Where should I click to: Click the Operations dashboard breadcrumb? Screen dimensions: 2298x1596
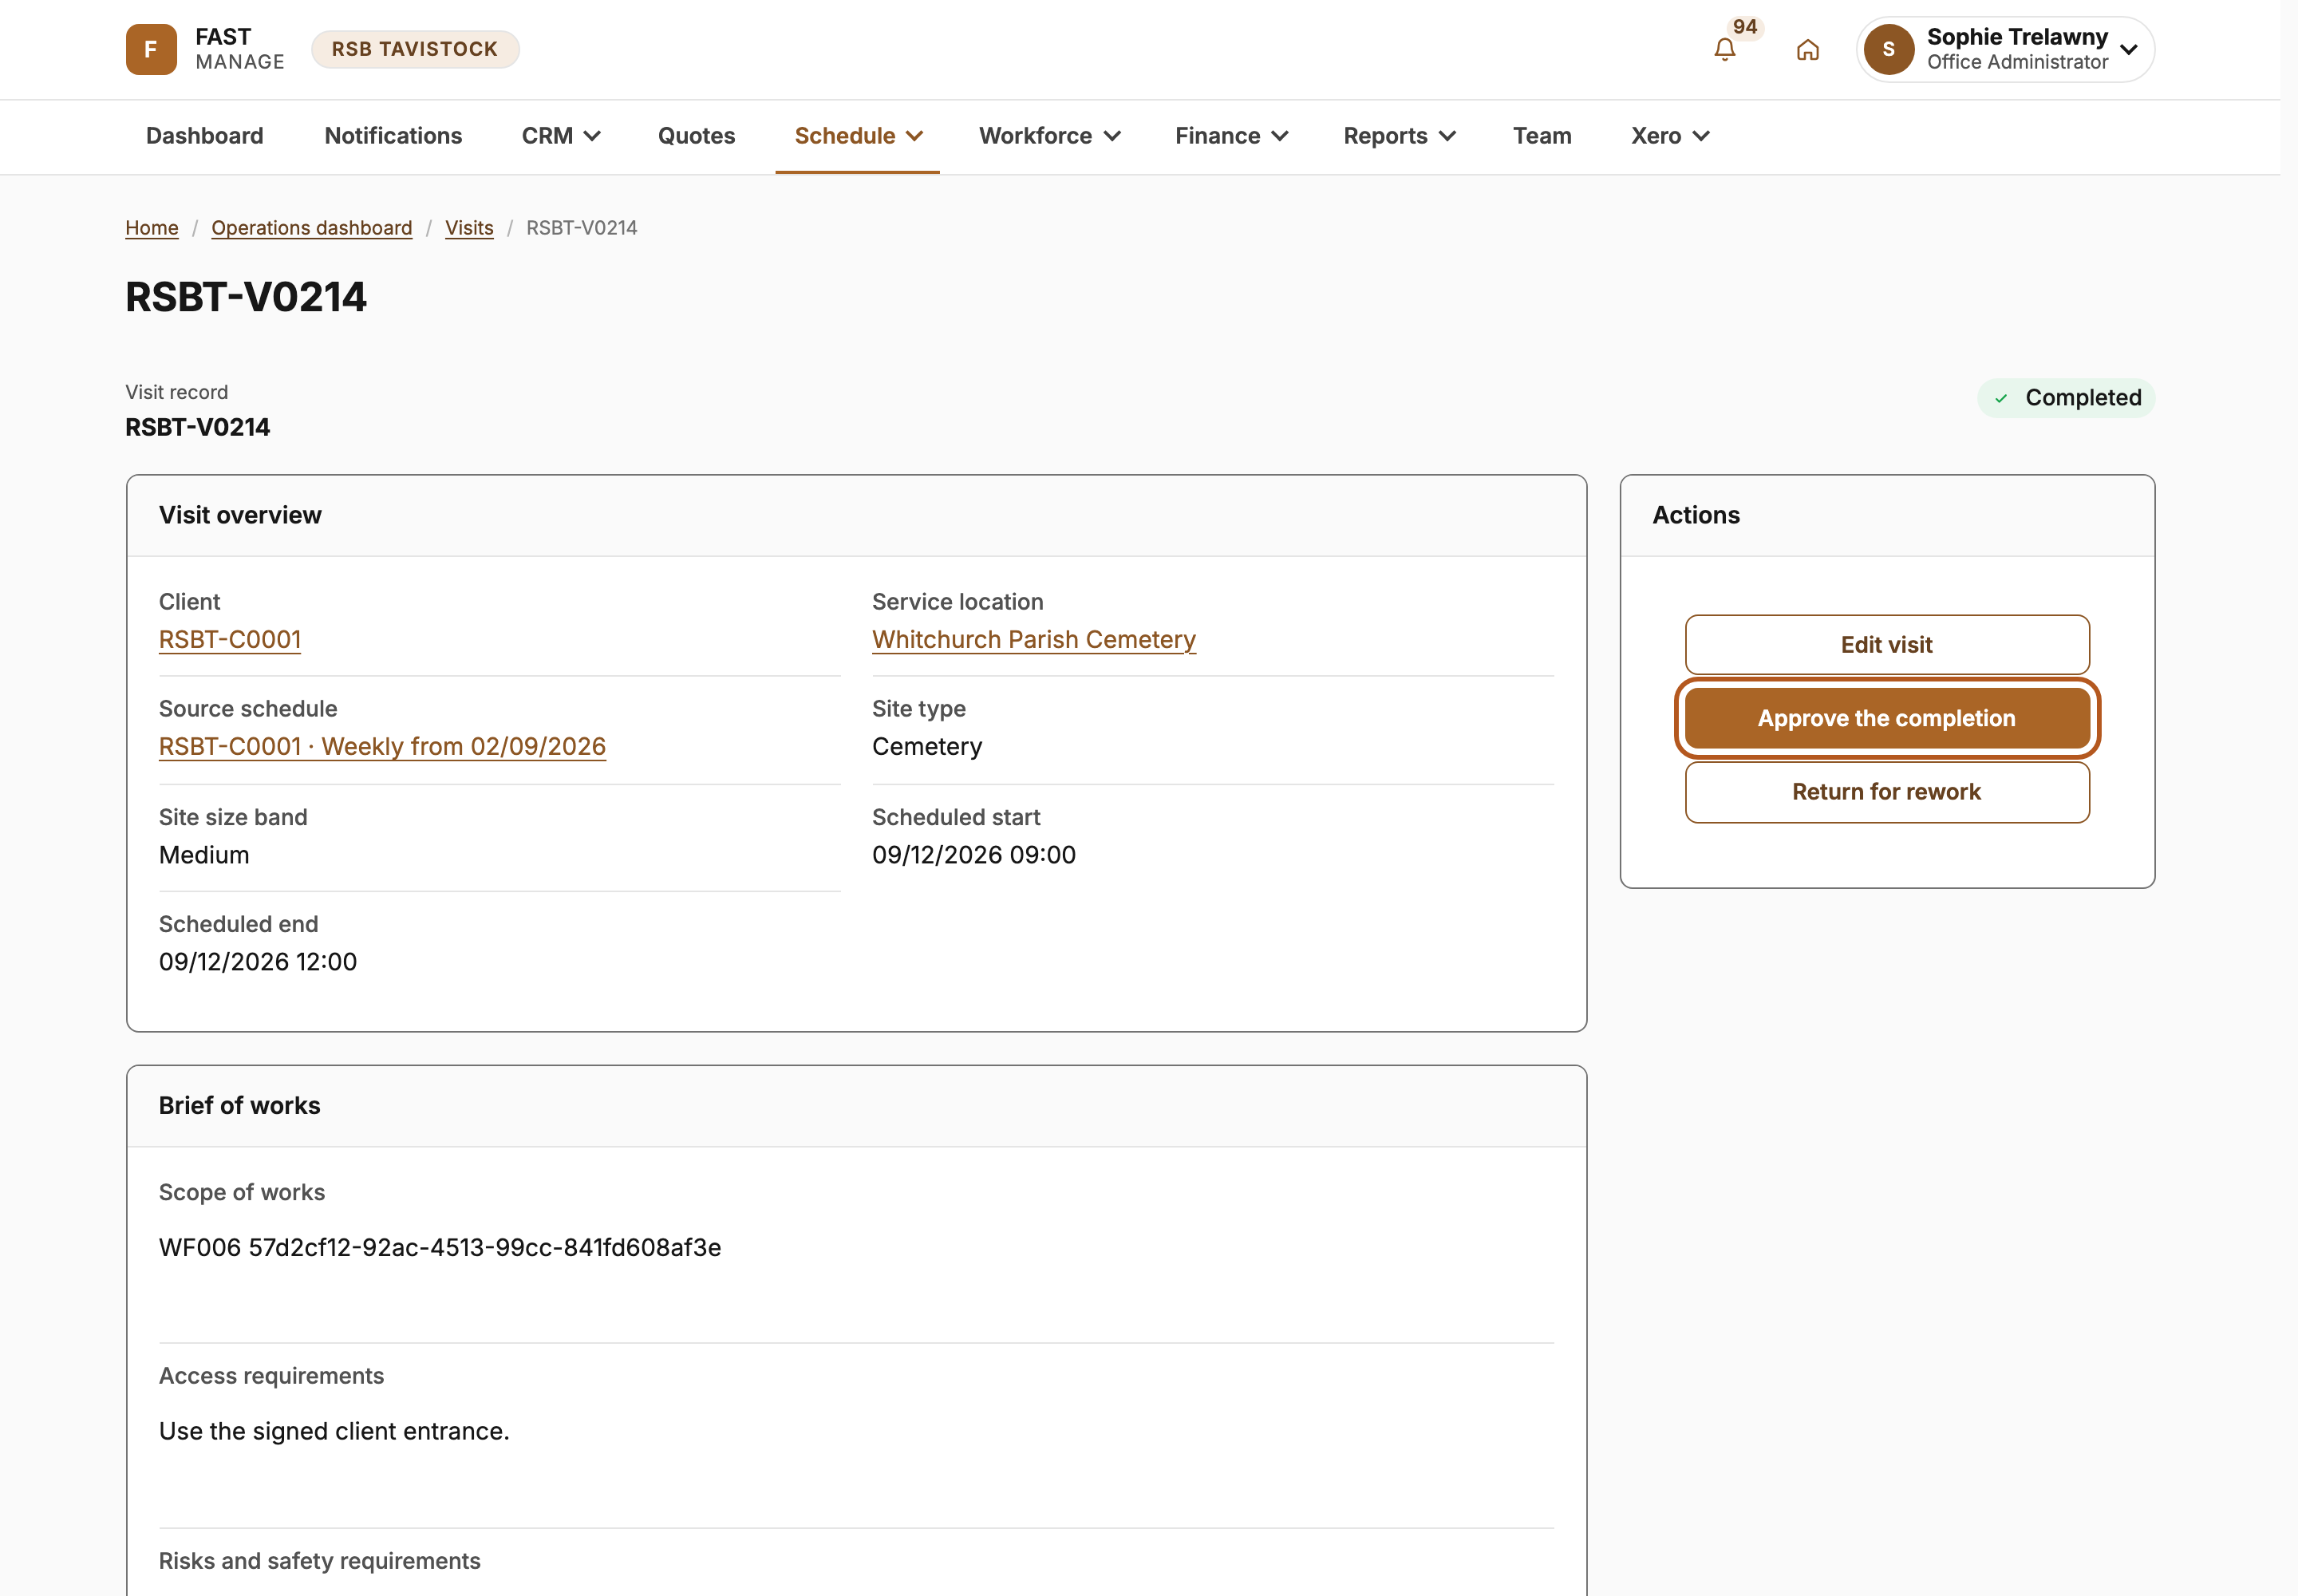(312, 228)
